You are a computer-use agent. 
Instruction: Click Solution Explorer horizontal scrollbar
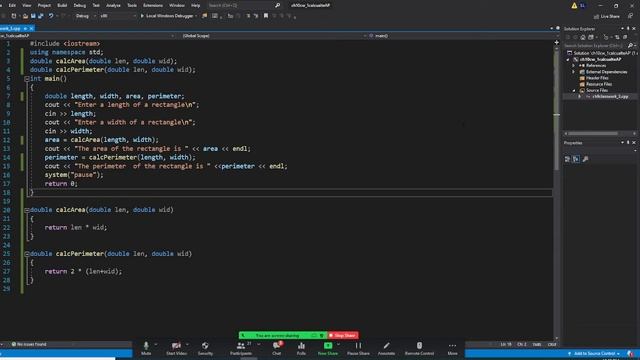point(593,133)
